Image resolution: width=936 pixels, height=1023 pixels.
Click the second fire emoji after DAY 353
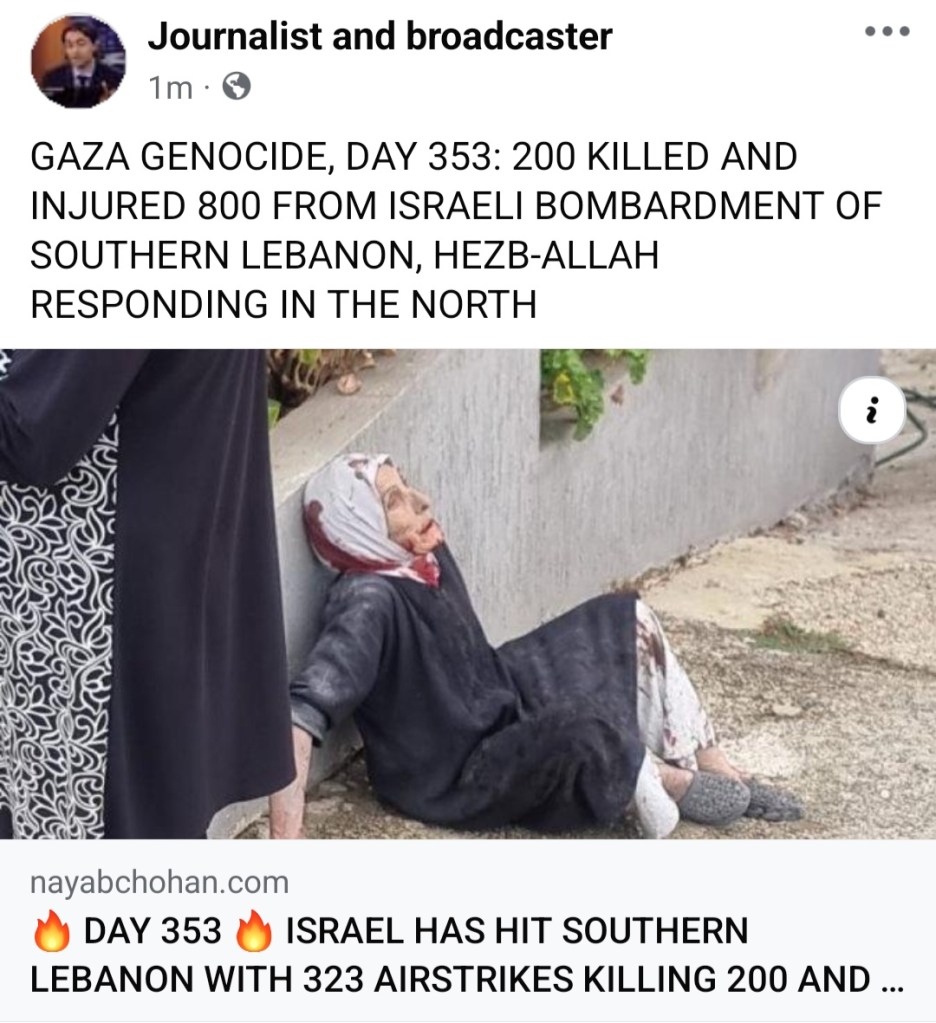[254, 931]
